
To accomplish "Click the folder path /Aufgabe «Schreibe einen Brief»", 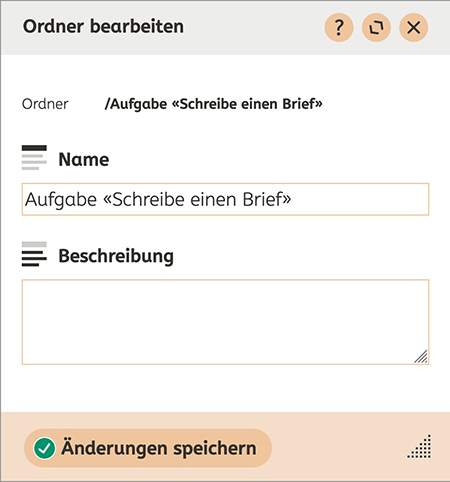I will (213, 104).
